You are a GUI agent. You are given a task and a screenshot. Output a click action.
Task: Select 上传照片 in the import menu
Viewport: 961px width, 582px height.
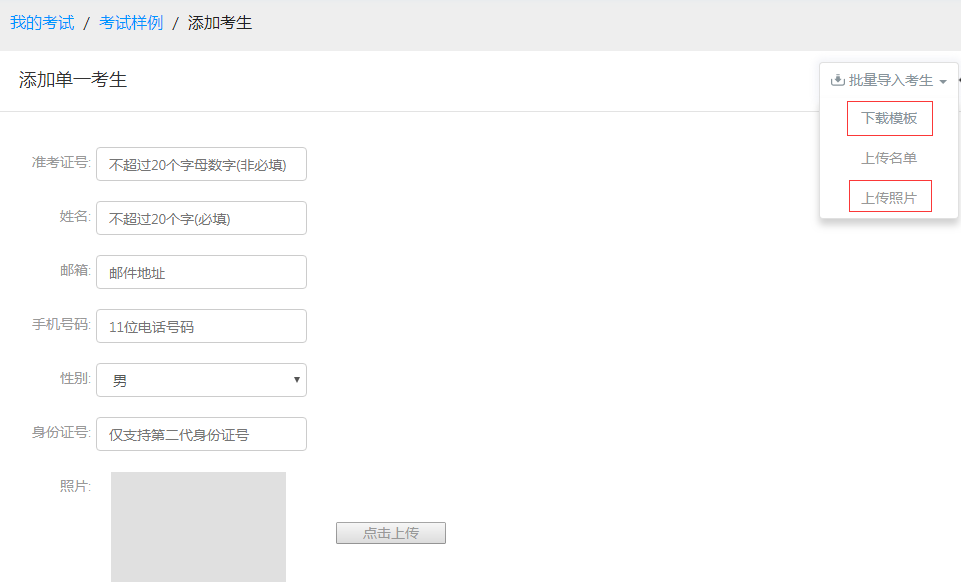(889, 198)
